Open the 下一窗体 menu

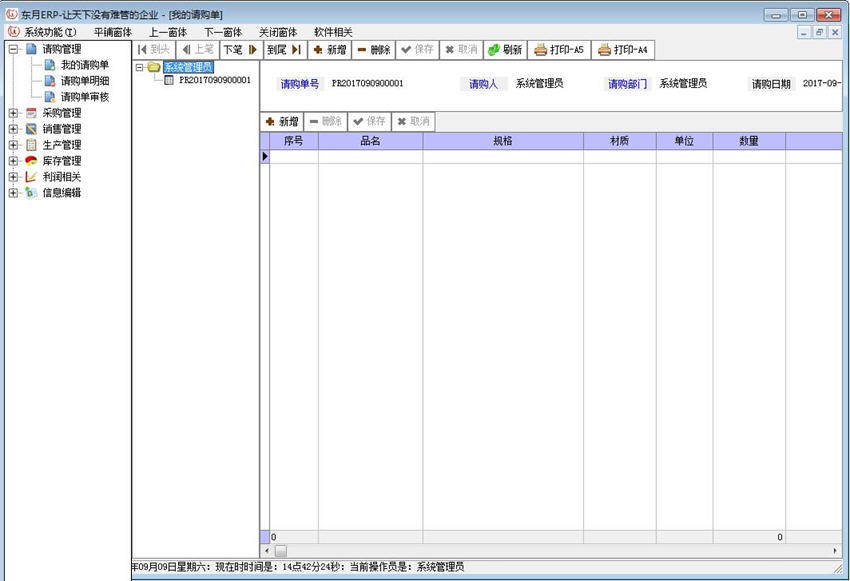[x=223, y=32]
